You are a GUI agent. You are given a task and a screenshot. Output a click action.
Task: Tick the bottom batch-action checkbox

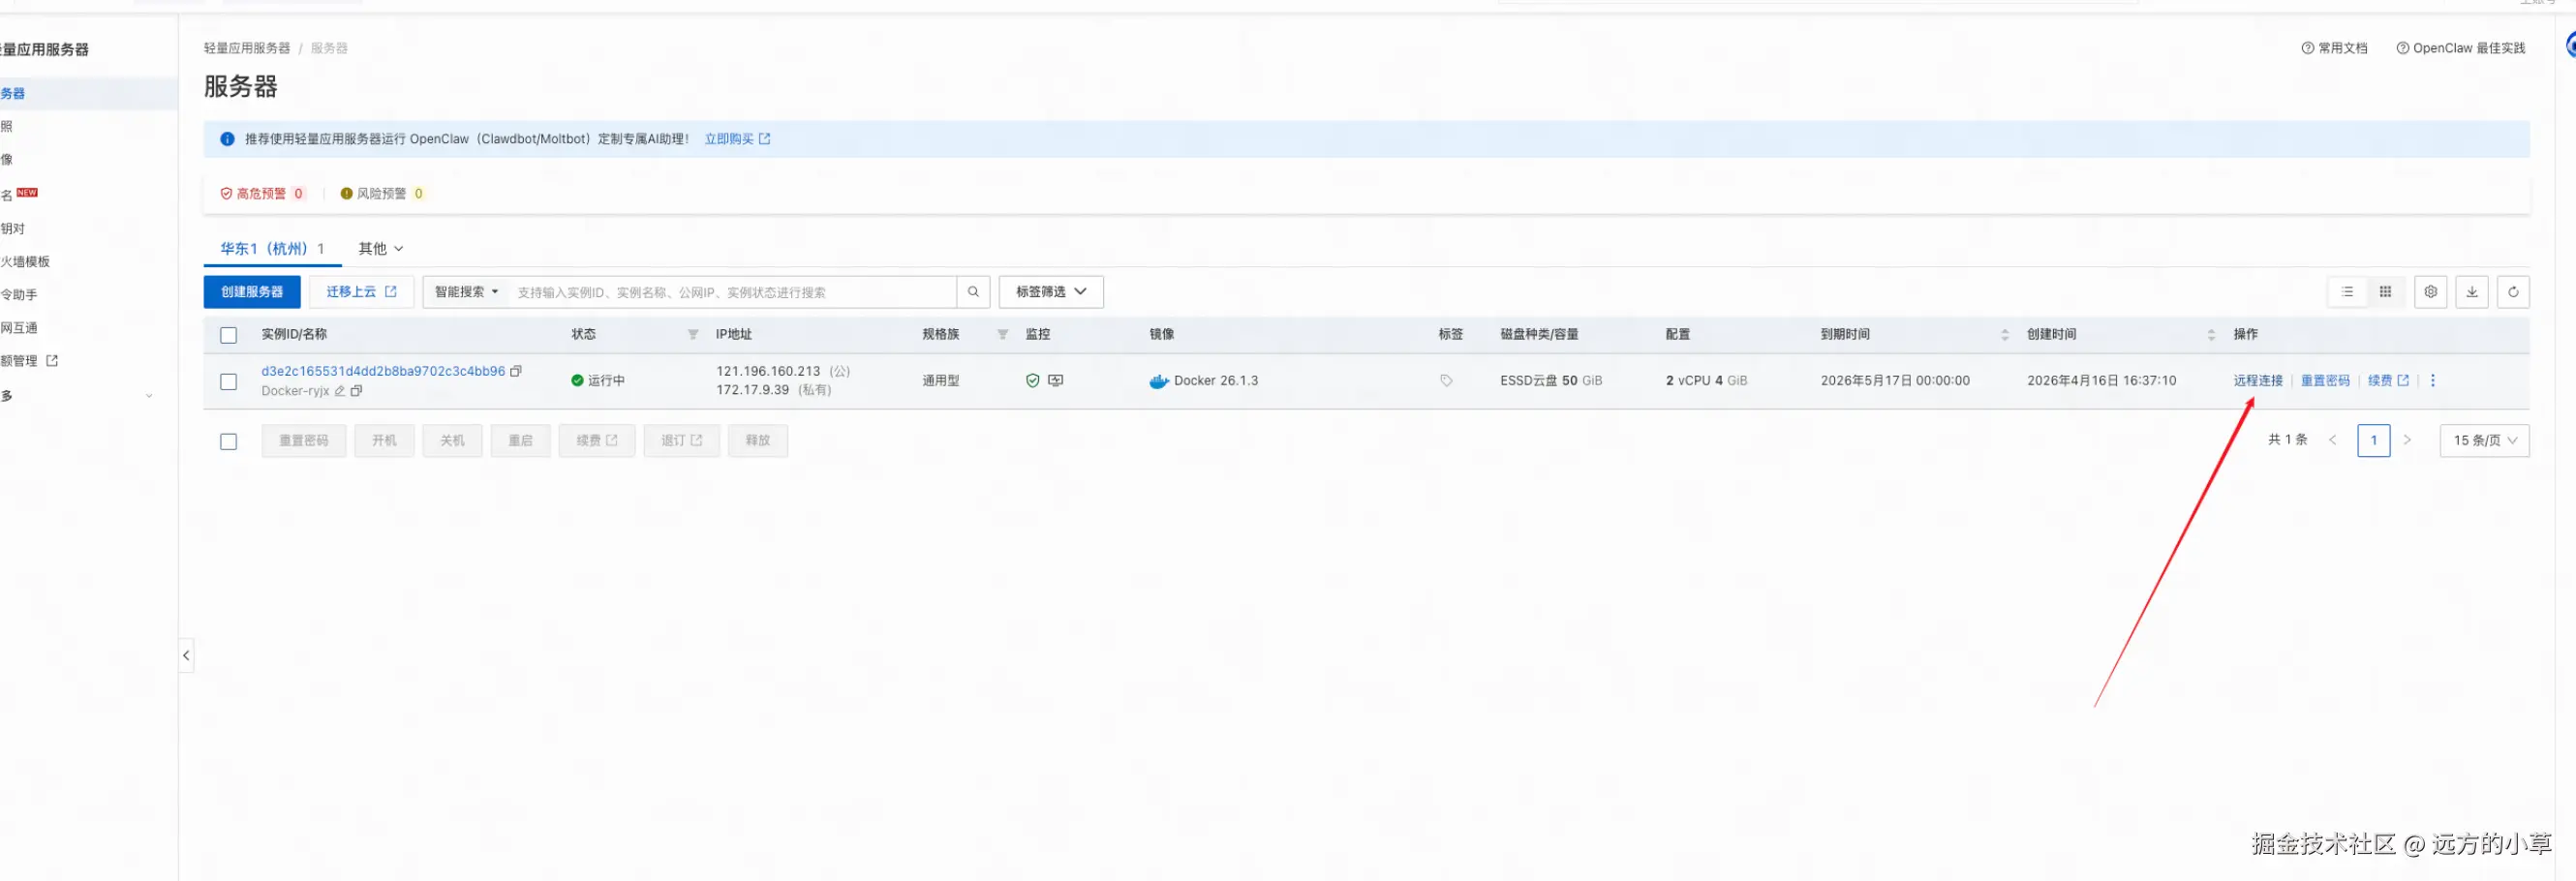click(229, 442)
